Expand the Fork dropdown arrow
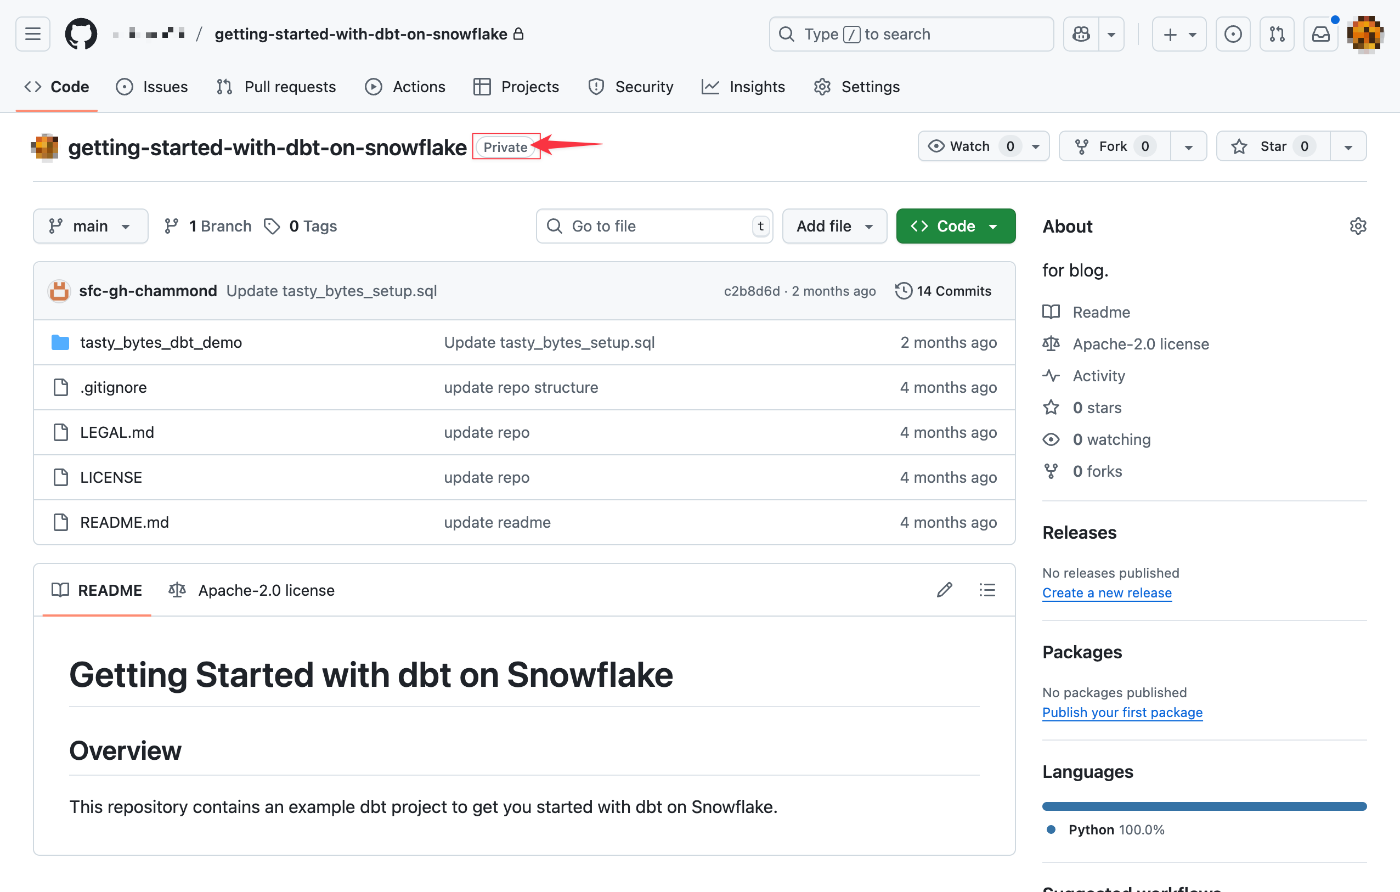The image size is (1400, 892). [x=1188, y=146]
